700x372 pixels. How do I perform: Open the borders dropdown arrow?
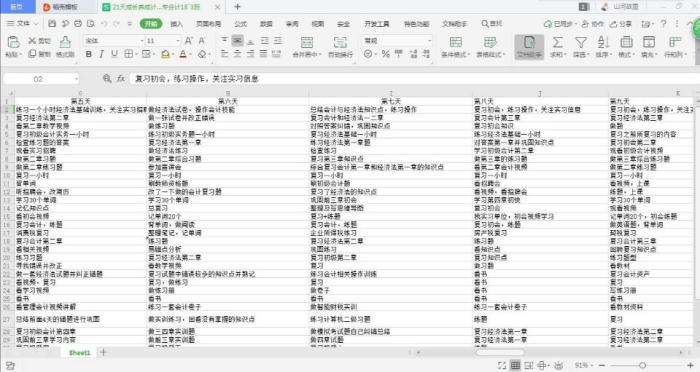[136, 54]
